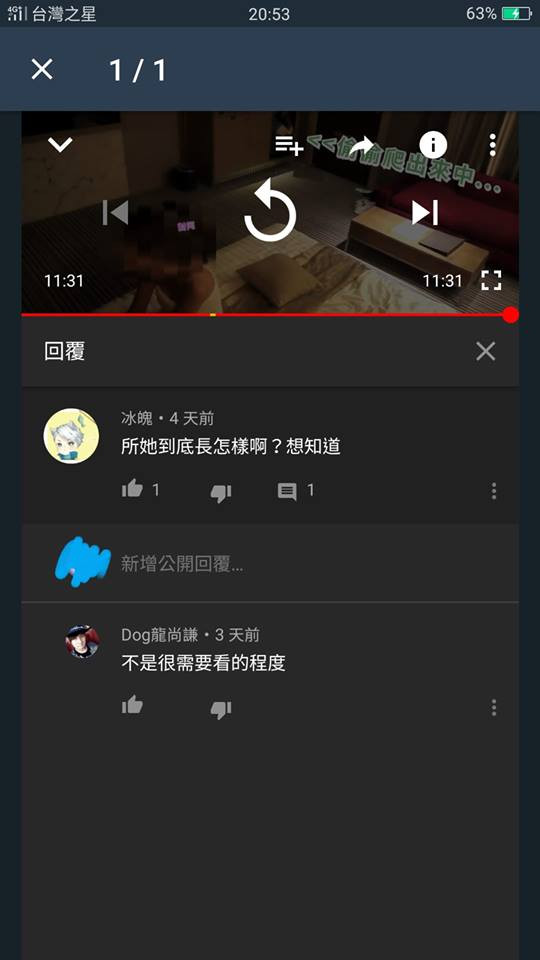Go to the previous video
540x960 pixels.
[116, 212]
